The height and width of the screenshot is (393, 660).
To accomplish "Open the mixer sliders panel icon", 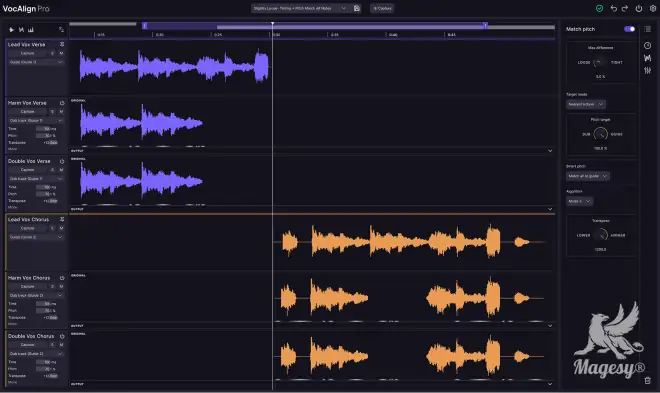I will 647,70.
